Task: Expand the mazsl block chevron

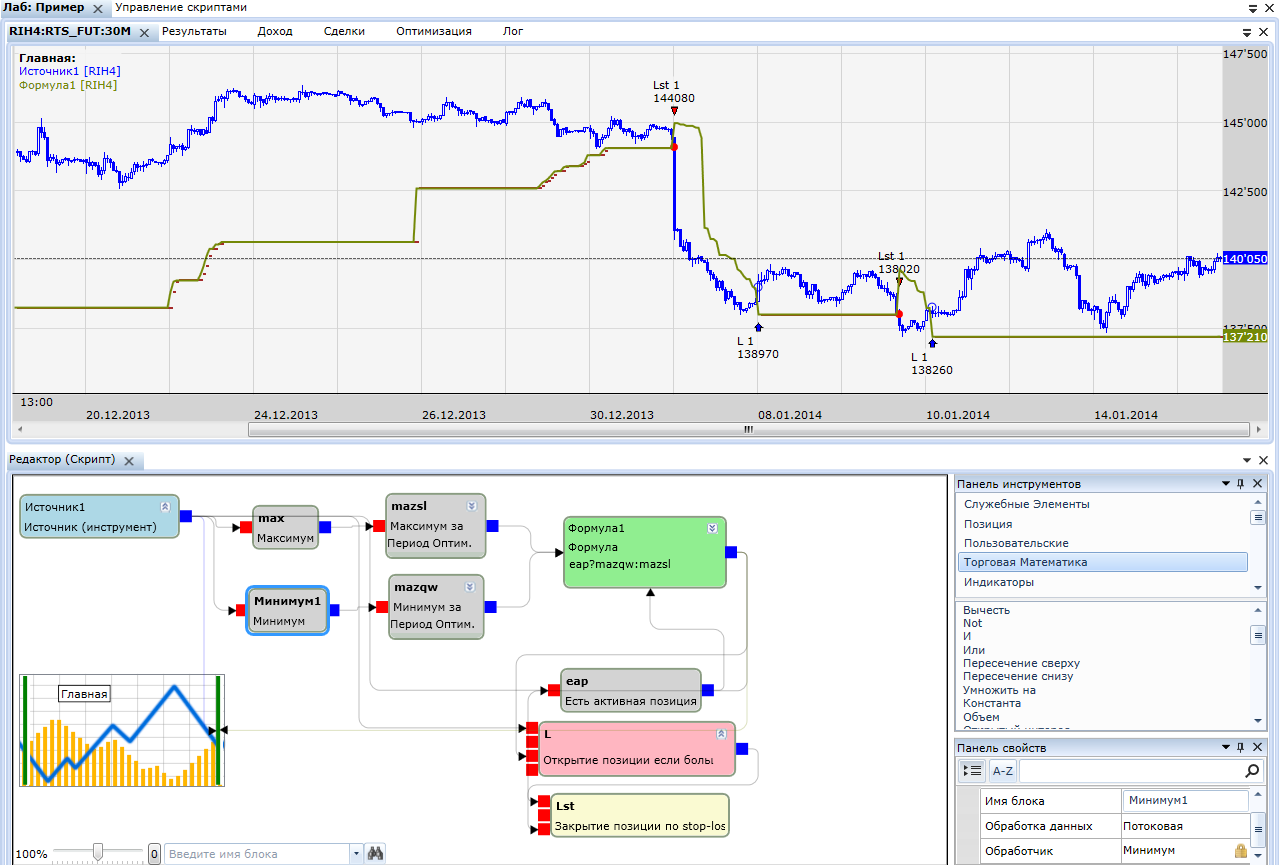Action: (471, 506)
